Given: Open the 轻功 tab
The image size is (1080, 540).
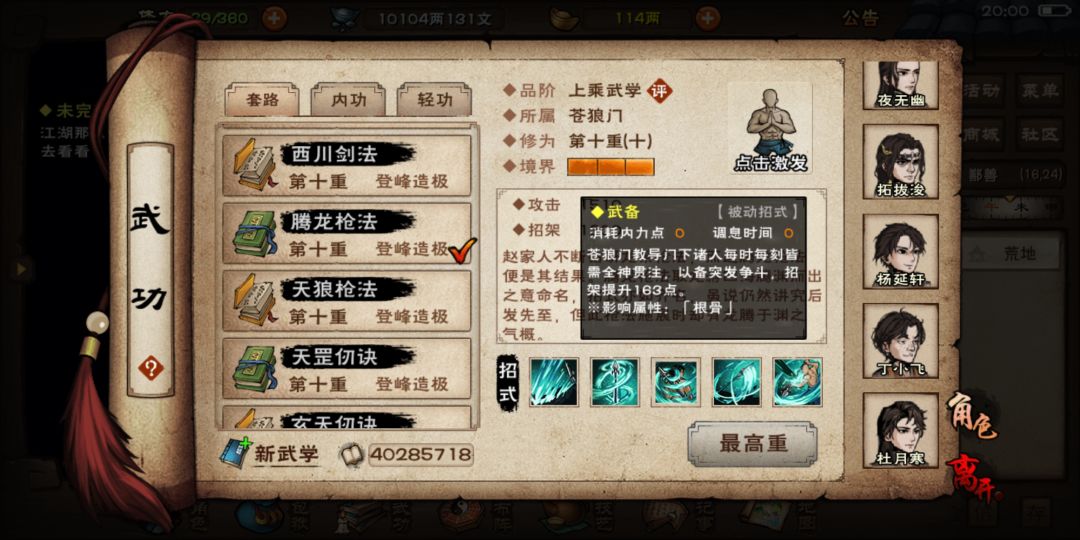Looking at the screenshot, I should pyautogui.click(x=434, y=101).
